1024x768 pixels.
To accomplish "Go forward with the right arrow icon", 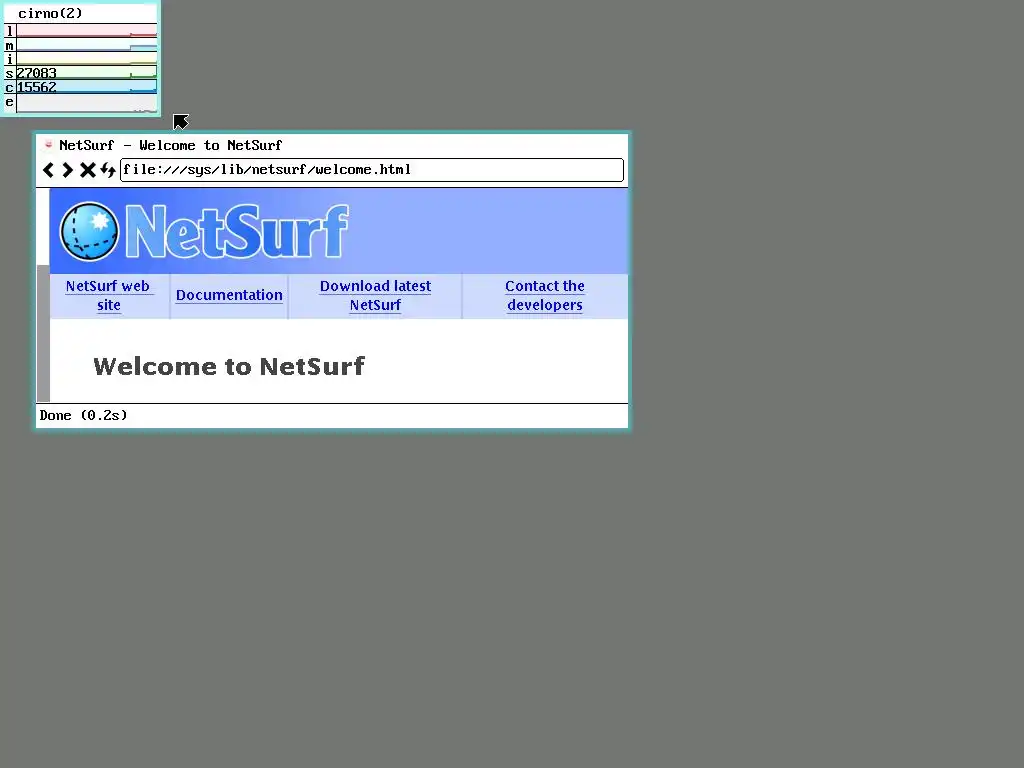I will 67,170.
